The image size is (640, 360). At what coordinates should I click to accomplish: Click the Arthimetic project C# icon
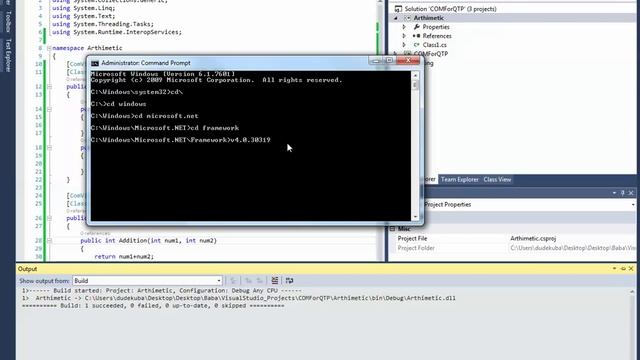point(407,18)
